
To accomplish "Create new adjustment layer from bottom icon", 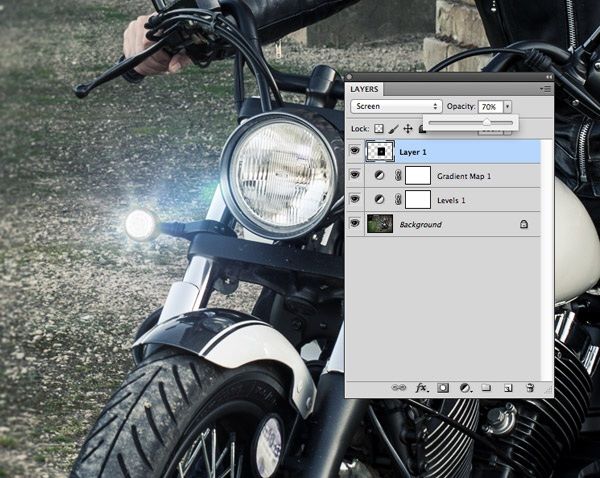I will [465, 387].
